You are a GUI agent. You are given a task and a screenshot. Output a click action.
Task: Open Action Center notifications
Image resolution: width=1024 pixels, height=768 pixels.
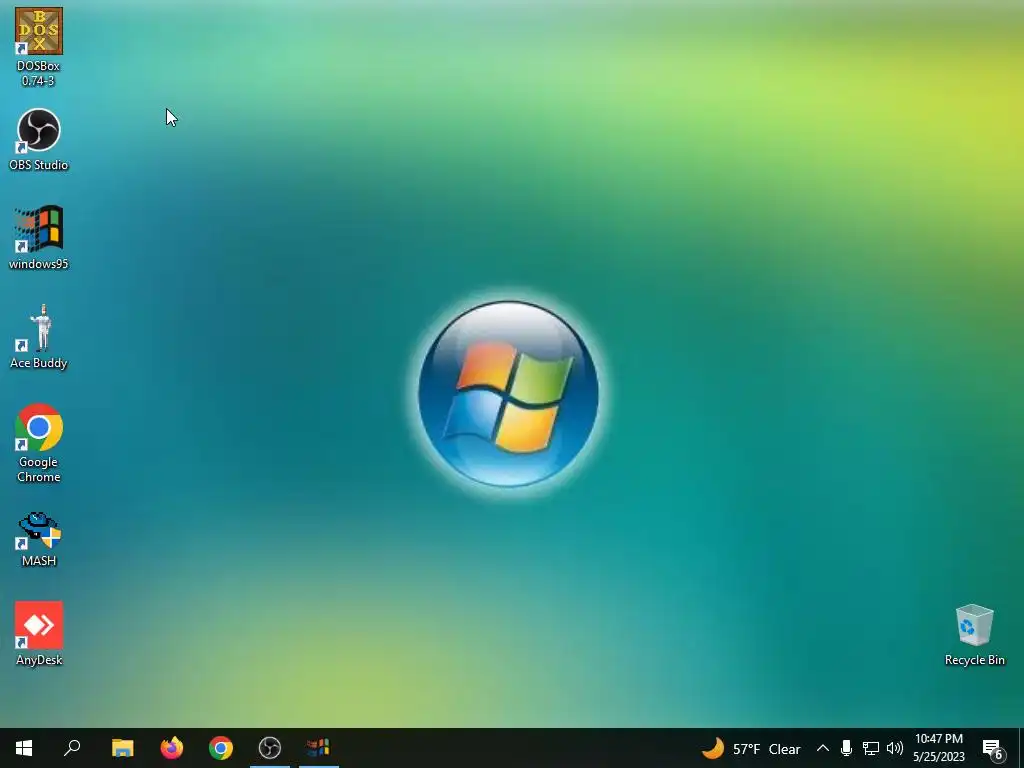(x=993, y=749)
